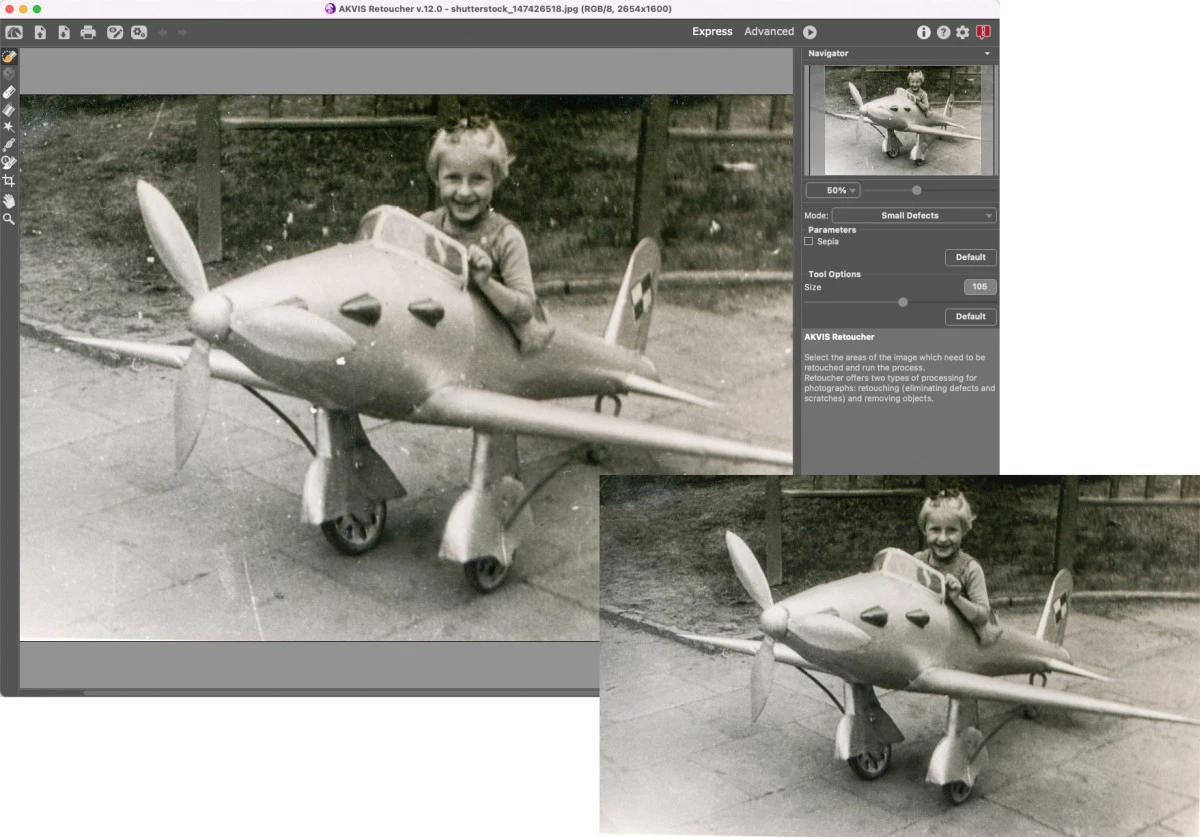Enable the Sepia checkbox
This screenshot has height=837, width=1200.
pyautogui.click(x=809, y=241)
